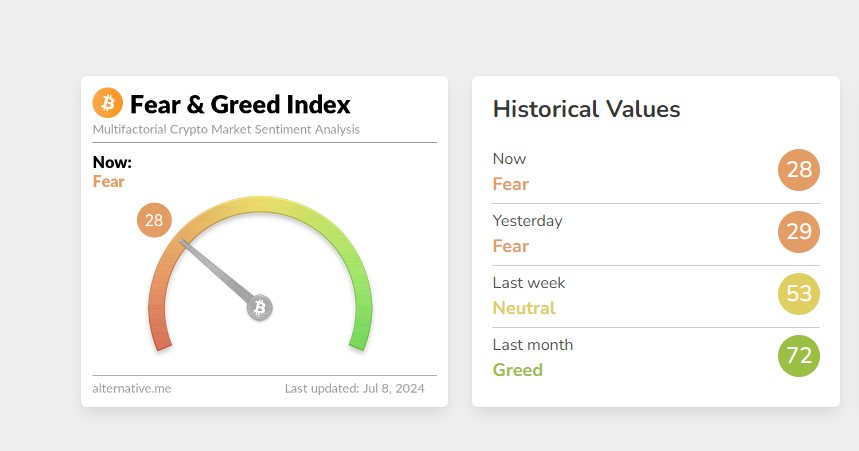The height and width of the screenshot is (451, 859).
Task: Click the Yesterday value 29 circle
Action: tap(798, 232)
